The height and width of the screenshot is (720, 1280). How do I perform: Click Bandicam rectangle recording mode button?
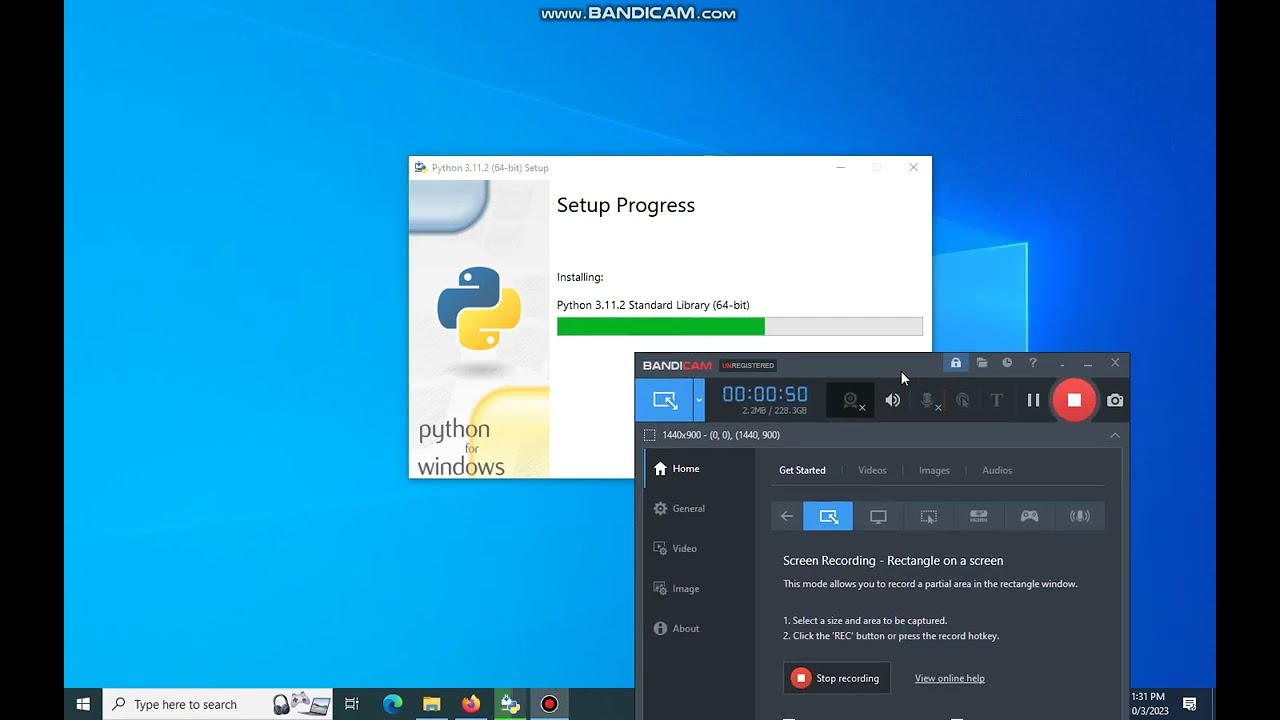[664, 400]
